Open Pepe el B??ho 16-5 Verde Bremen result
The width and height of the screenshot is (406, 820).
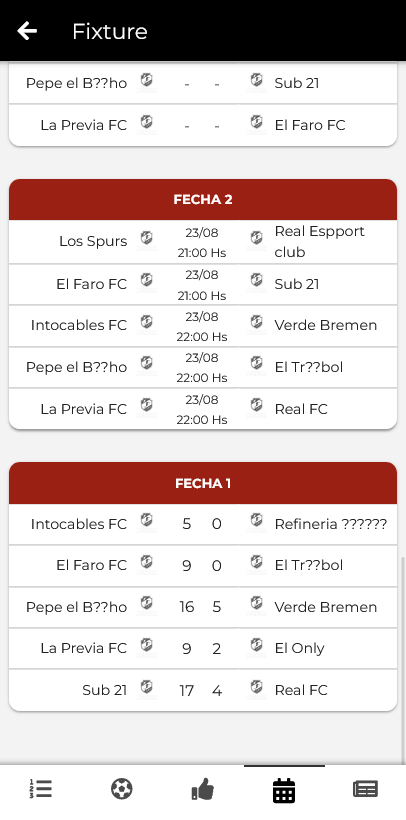[x=203, y=607]
